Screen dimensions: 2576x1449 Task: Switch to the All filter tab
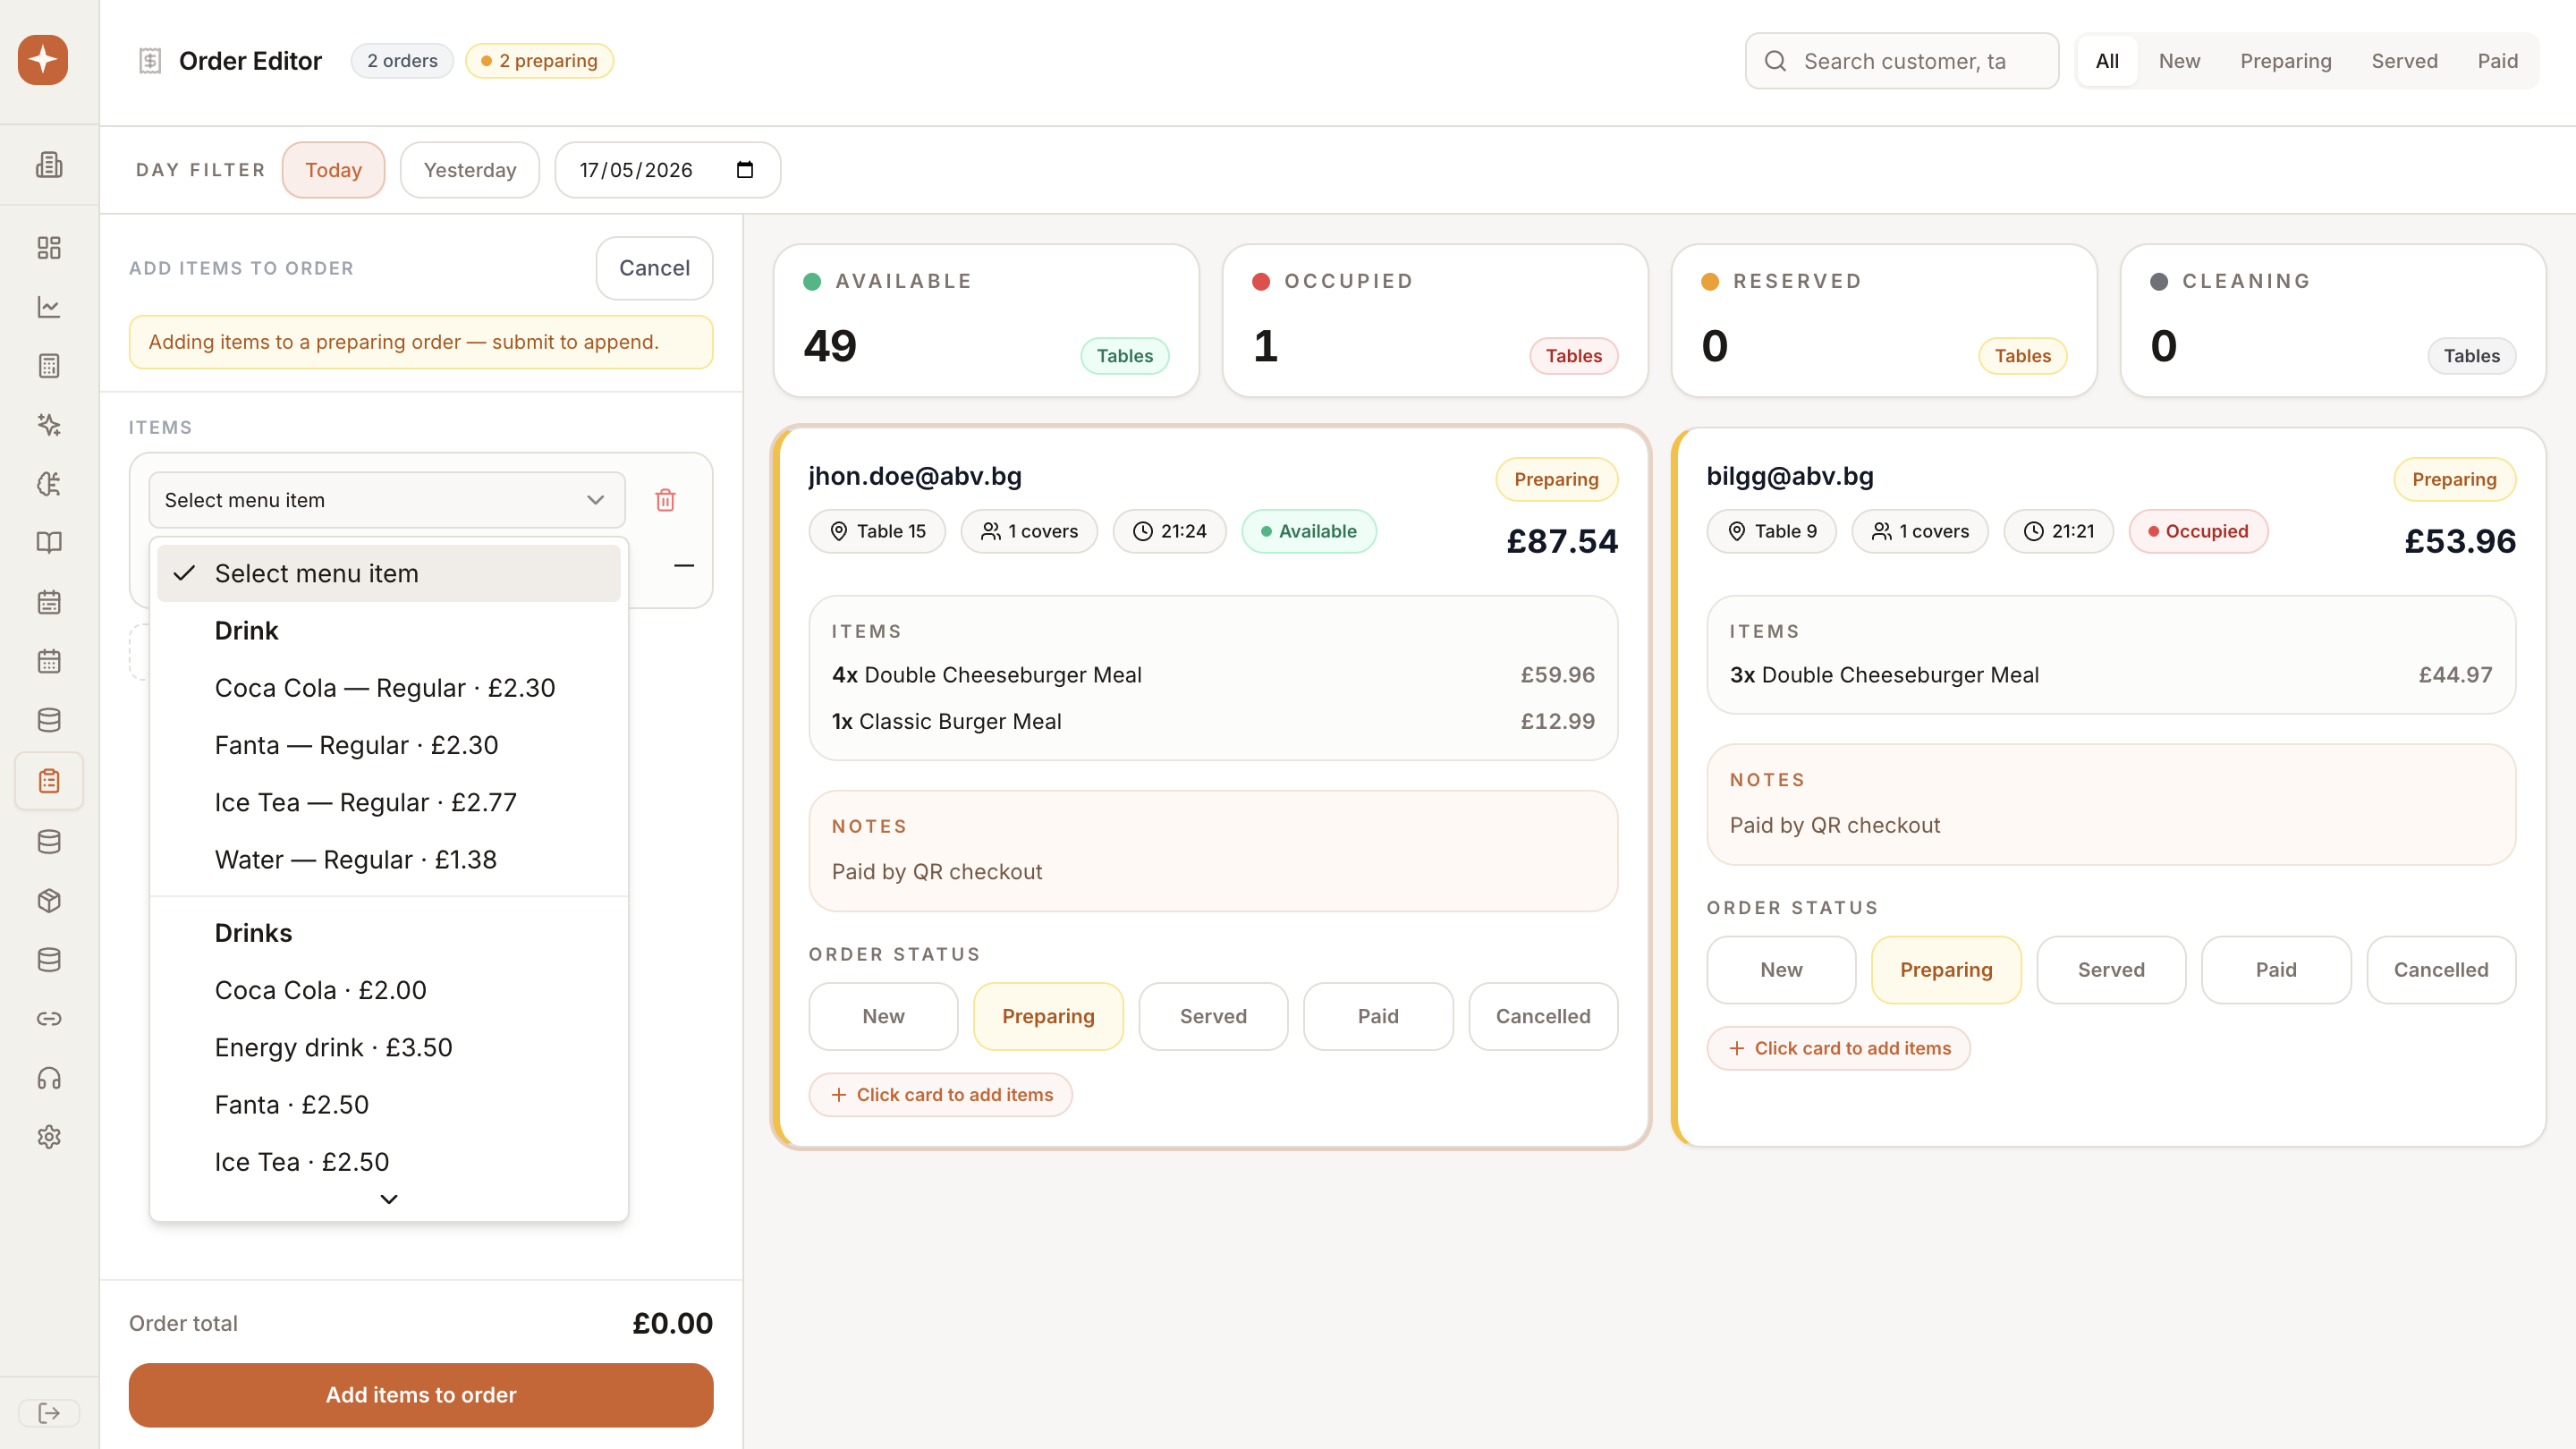click(2107, 61)
